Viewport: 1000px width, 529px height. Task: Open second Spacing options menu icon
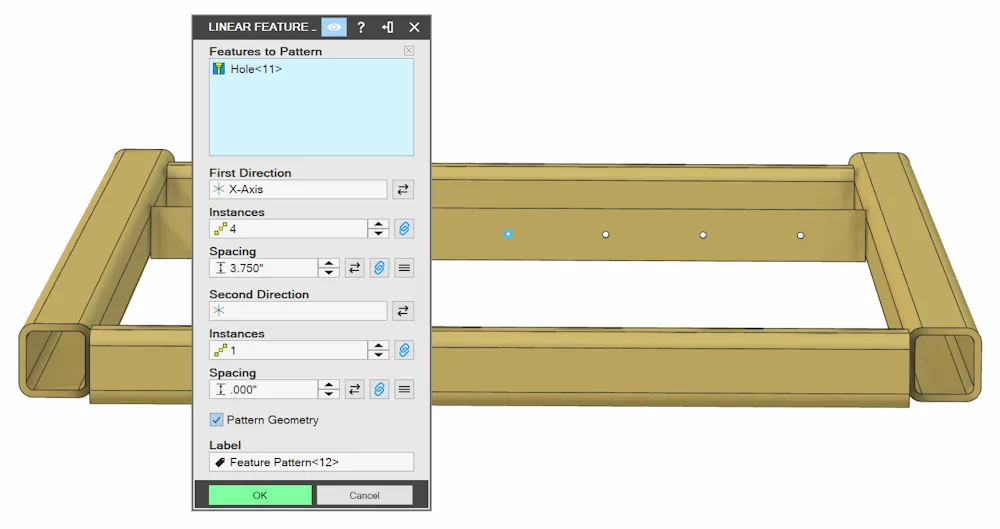404,389
